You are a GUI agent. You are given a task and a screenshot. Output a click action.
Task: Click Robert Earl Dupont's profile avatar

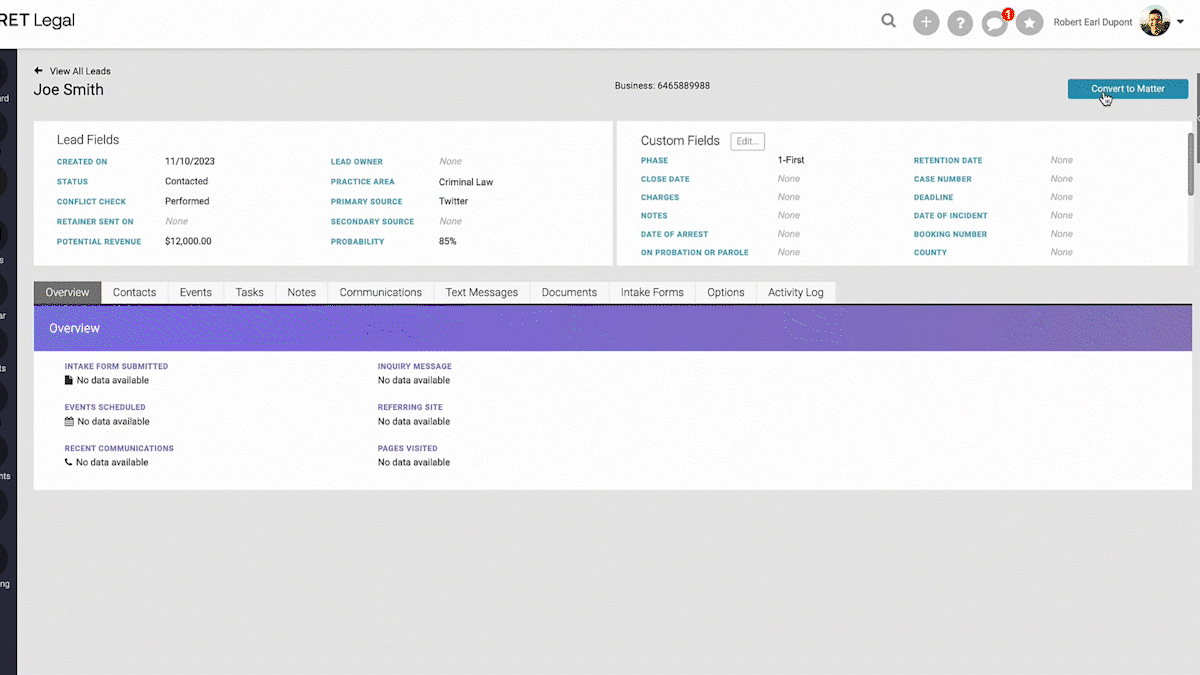[1154, 22]
